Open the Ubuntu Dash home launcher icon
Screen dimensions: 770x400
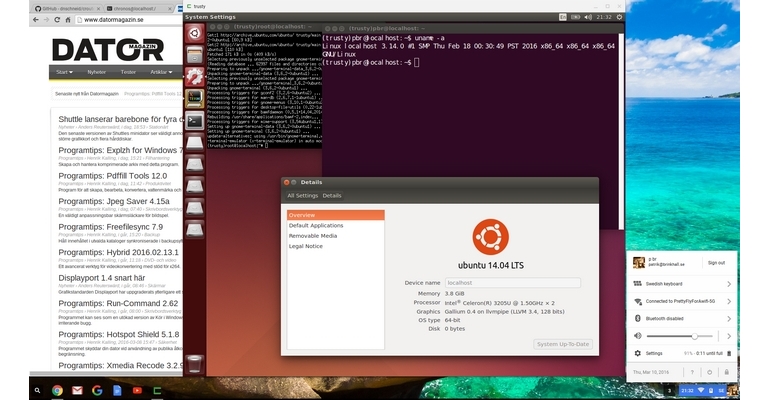(x=194, y=33)
